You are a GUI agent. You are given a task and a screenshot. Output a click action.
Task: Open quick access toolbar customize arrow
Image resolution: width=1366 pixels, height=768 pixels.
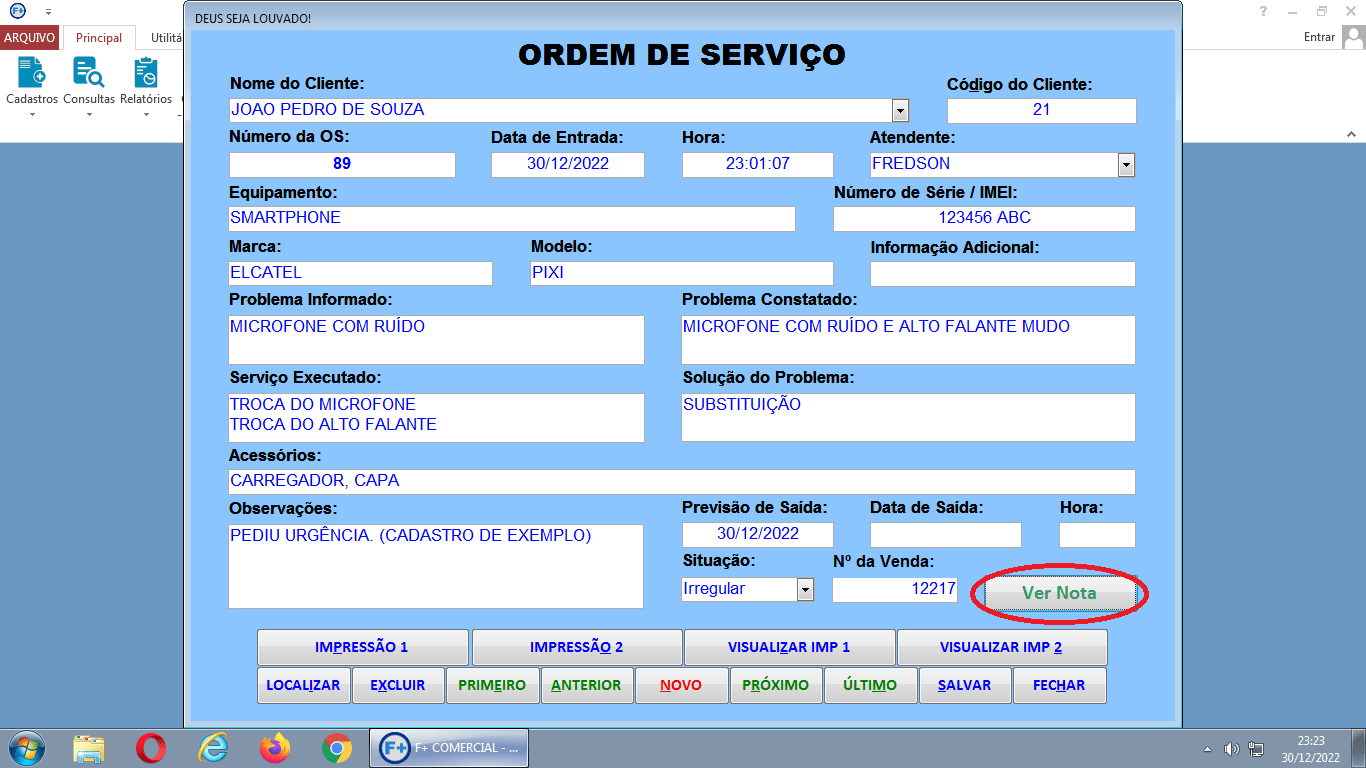(48, 11)
